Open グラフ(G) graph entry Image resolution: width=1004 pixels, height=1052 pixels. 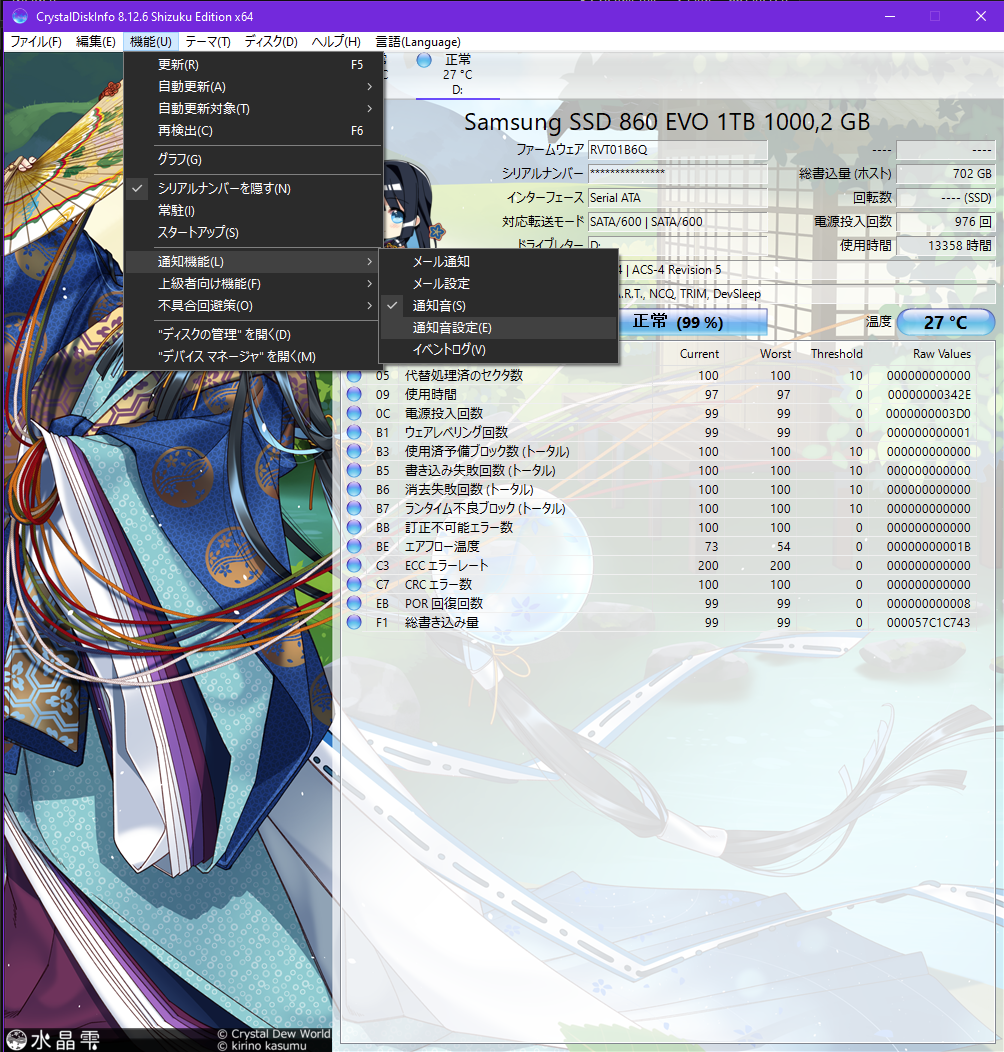click(254, 160)
